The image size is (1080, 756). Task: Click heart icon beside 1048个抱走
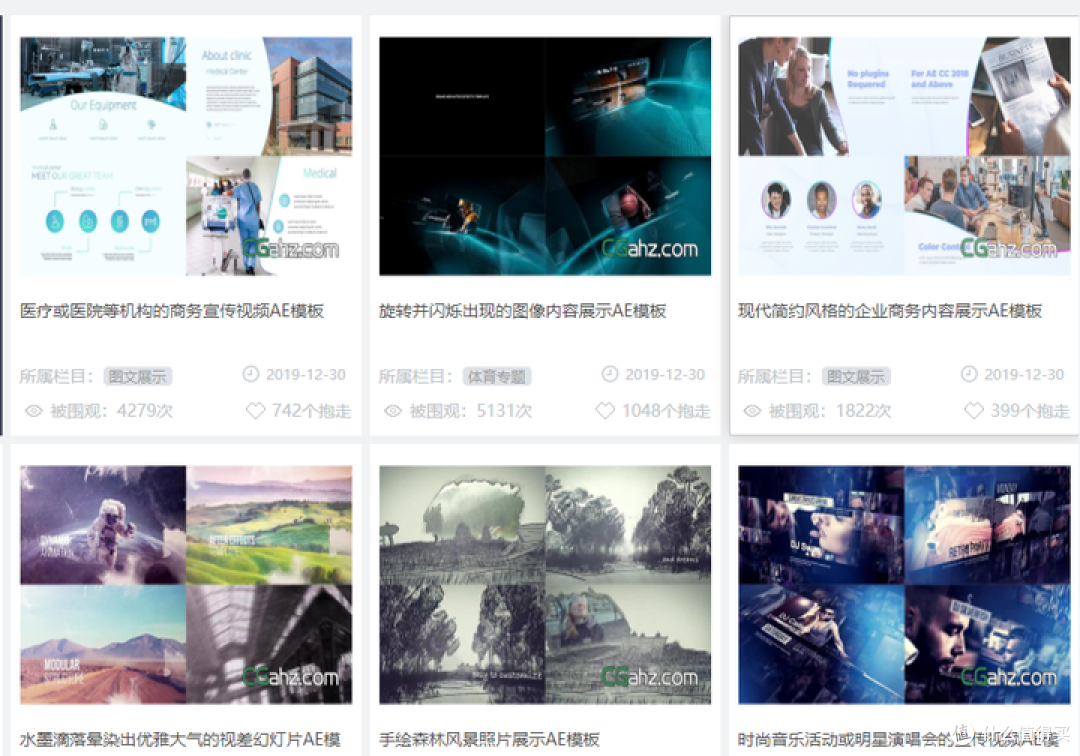pyautogui.click(x=605, y=411)
